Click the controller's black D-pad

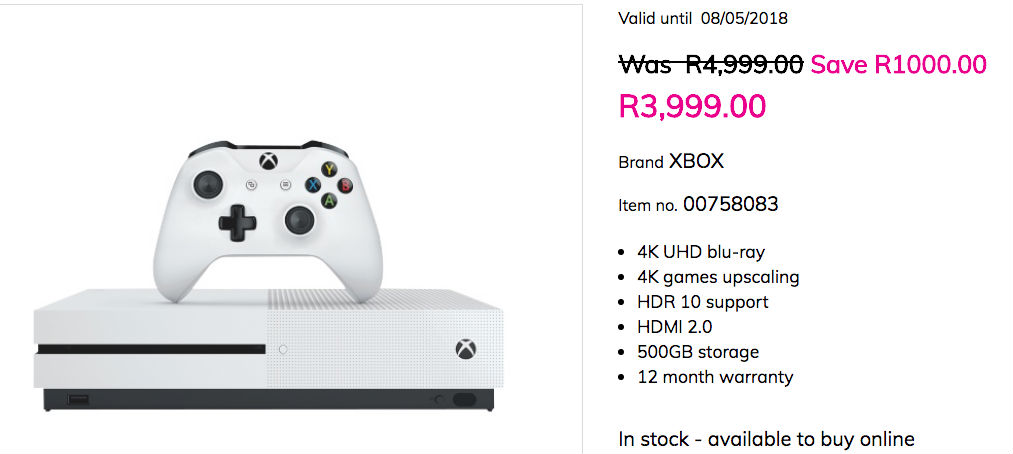point(238,221)
